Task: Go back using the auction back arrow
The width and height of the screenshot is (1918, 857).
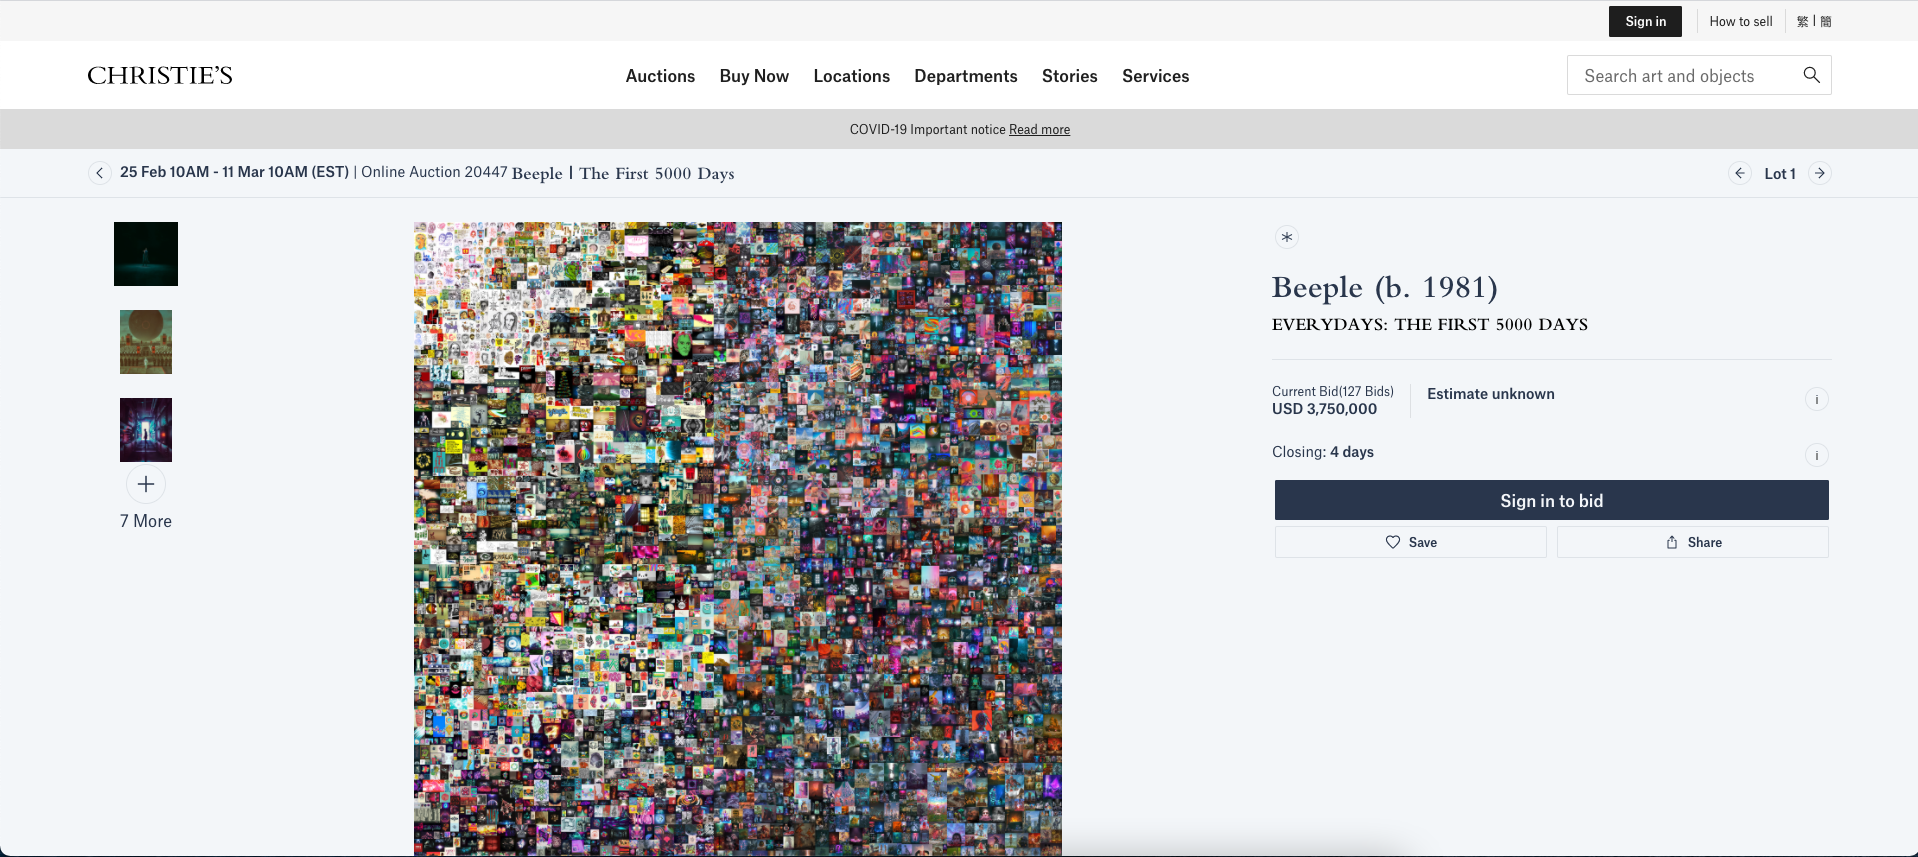Action: [99, 173]
